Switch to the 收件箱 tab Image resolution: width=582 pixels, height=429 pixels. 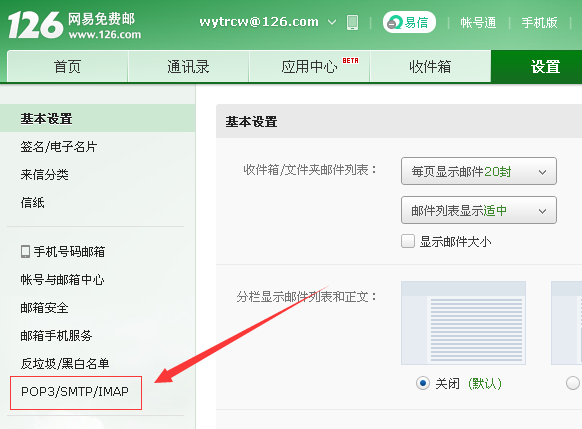pos(430,66)
